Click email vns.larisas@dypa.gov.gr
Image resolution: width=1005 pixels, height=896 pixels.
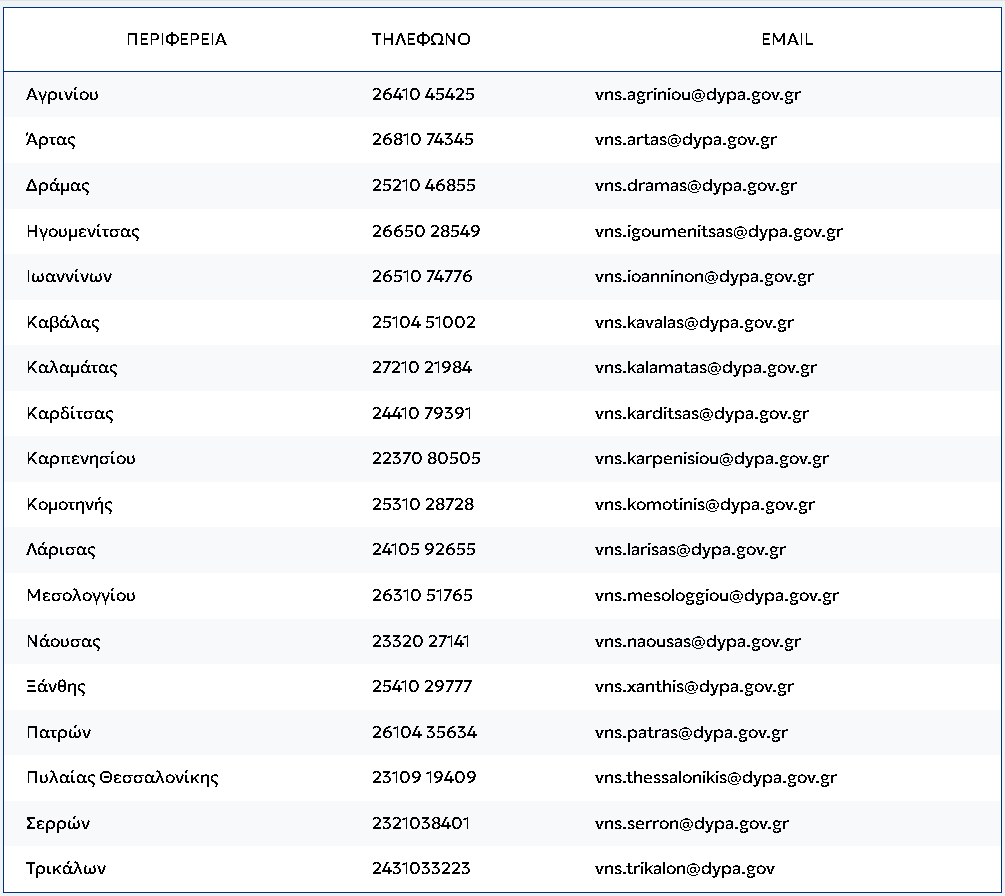(690, 550)
